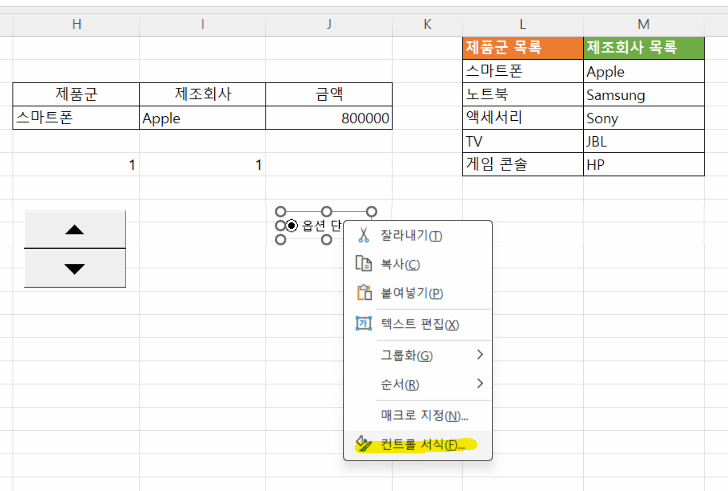Select column I header
The width and height of the screenshot is (728, 491).
click(202, 25)
